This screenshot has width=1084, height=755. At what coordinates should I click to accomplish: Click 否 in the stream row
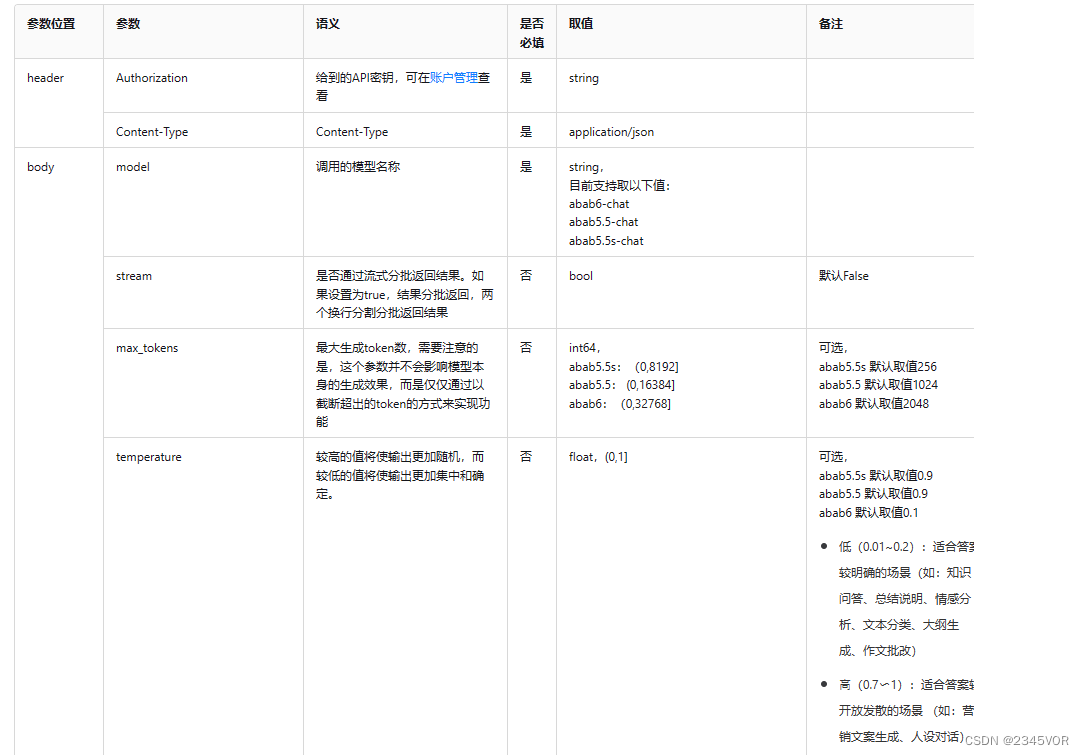[x=526, y=276]
